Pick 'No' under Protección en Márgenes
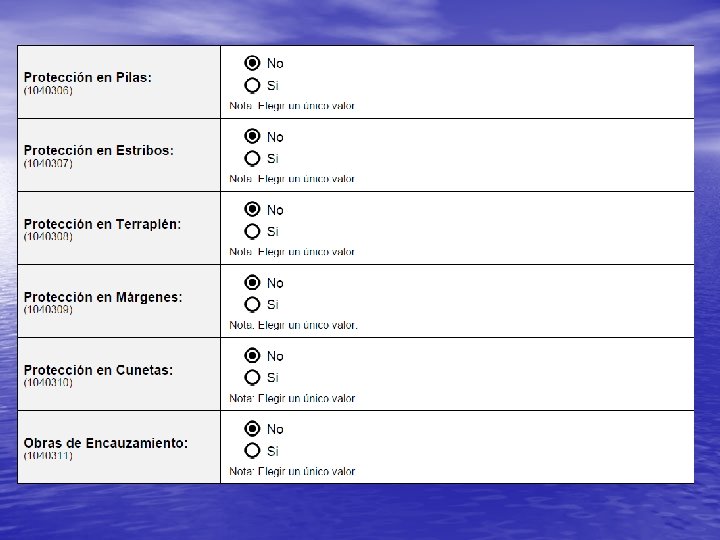Image resolution: width=720 pixels, height=540 pixels. pos(253,283)
